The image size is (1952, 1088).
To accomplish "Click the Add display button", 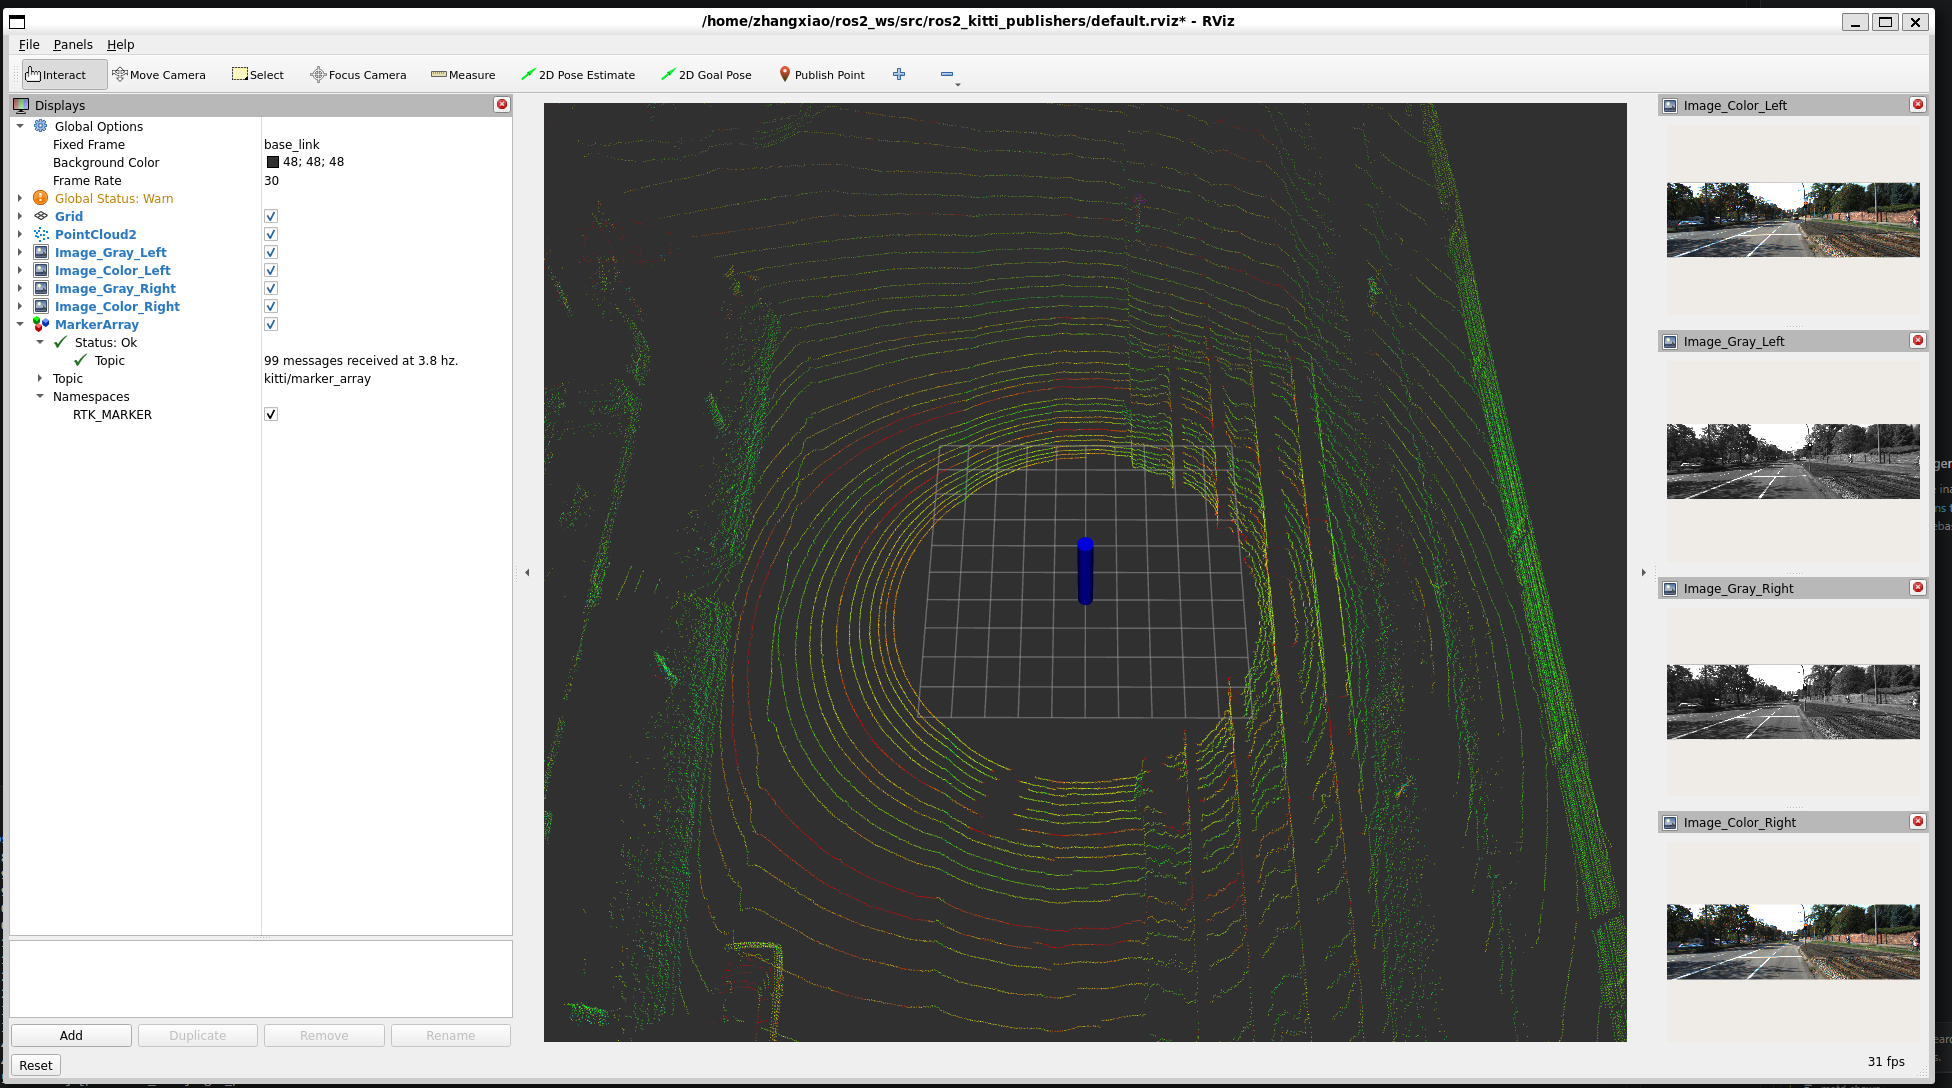I will tap(71, 1035).
